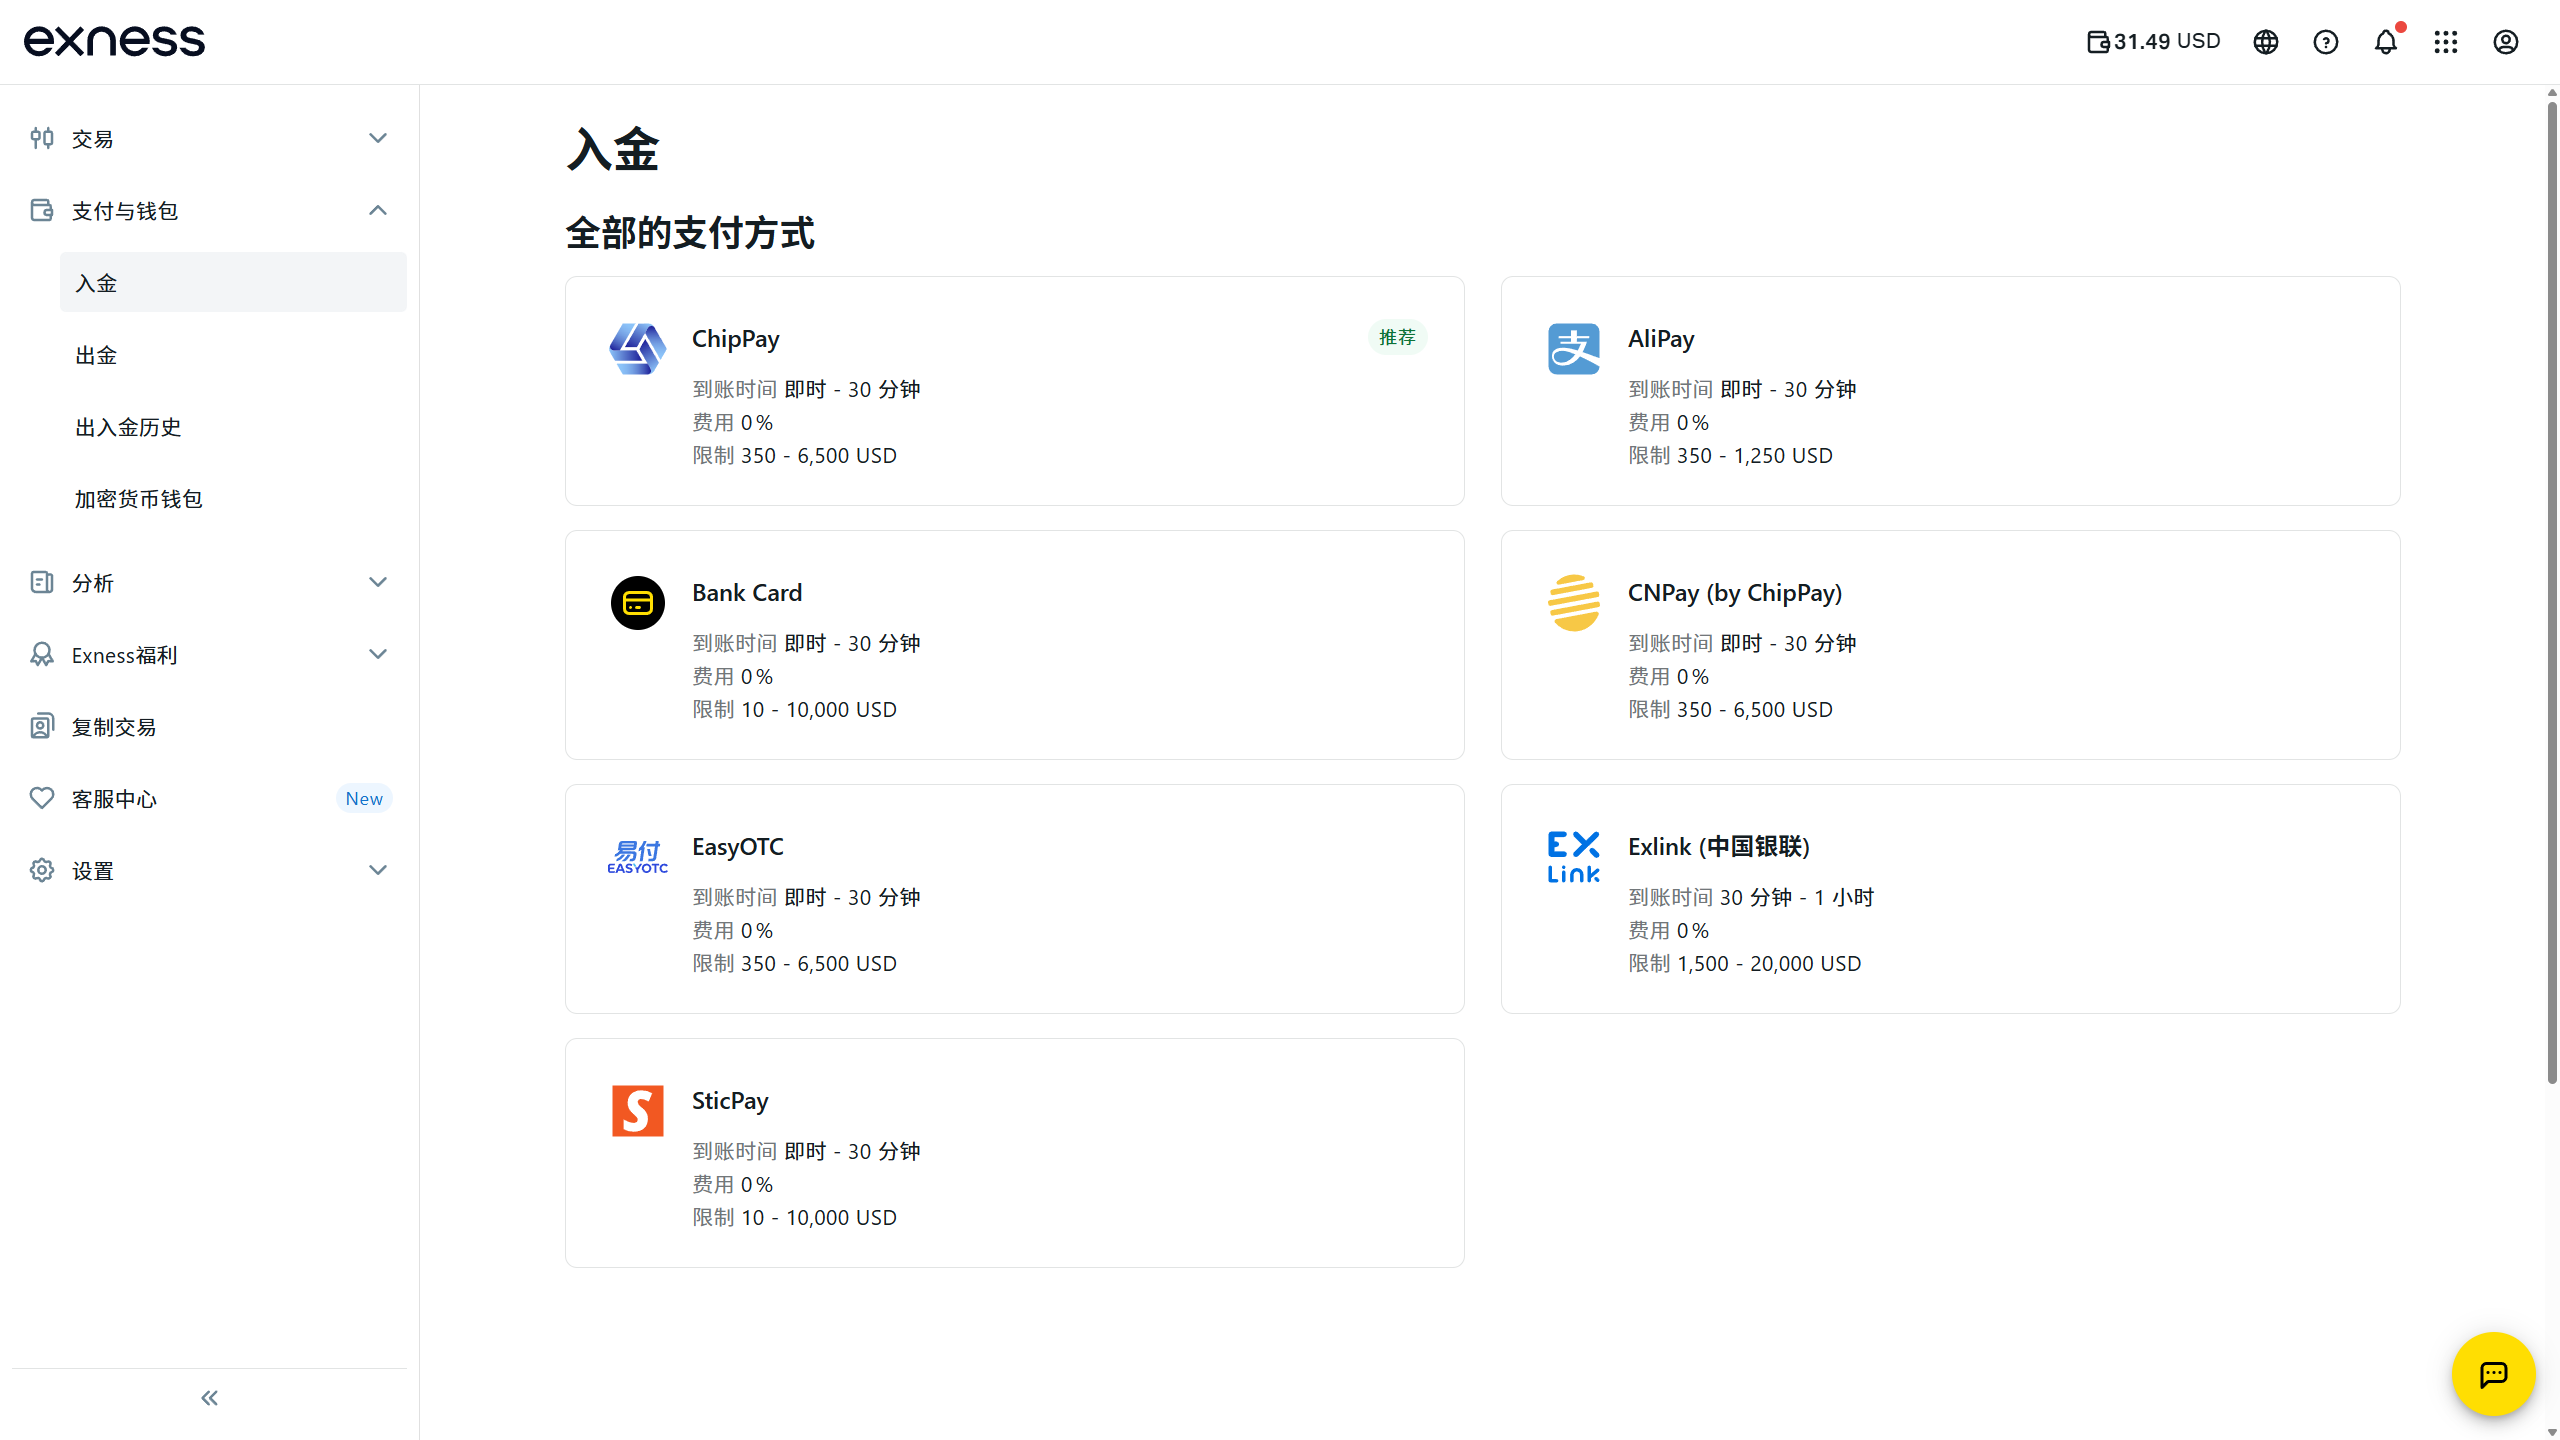The image size is (2560, 1440).
Task: Click the ChipPay logo icon
Action: point(638,349)
